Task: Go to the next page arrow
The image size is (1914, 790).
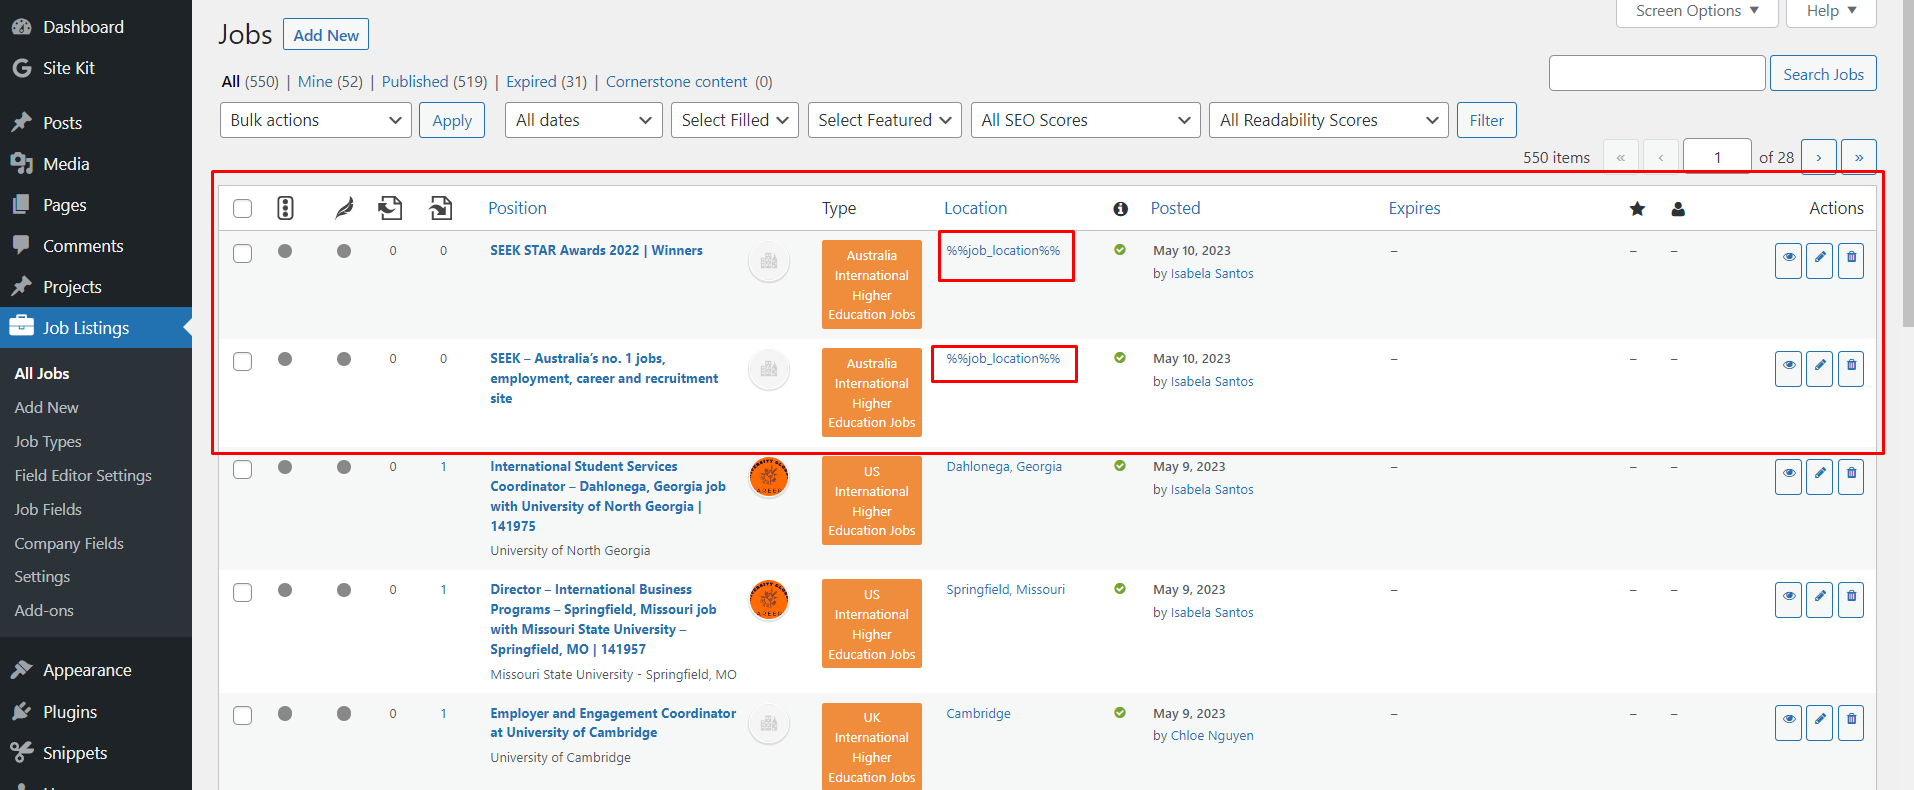Action: [1818, 157]
